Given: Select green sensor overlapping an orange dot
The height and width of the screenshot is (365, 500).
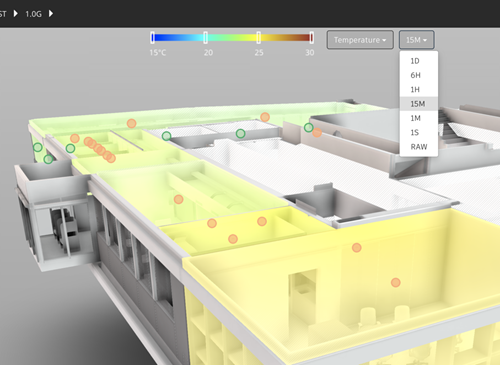Looking at the screenshot, I should 309,127.
